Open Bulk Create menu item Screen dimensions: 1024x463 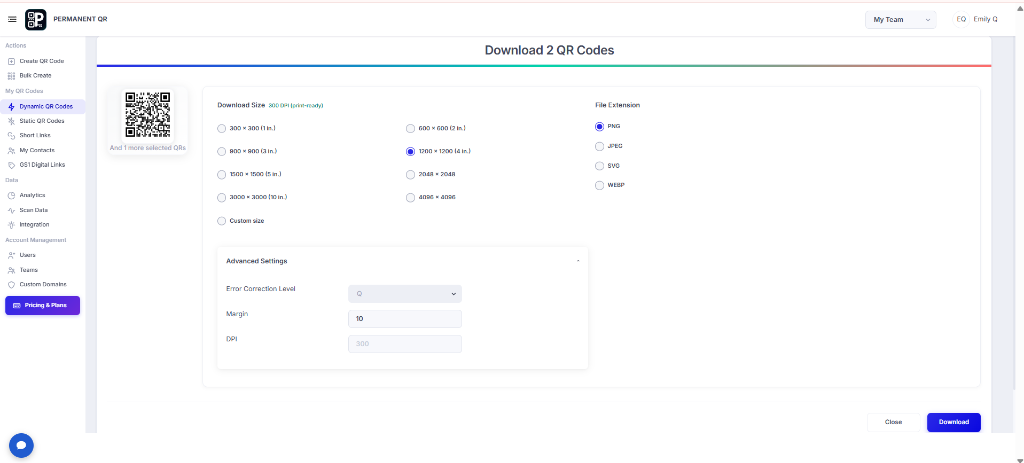35,76
